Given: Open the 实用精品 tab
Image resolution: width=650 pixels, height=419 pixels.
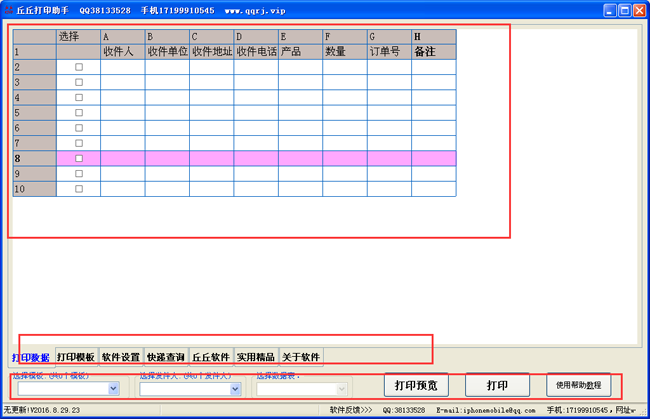Looking at the screenshot, I should [255, 357].
